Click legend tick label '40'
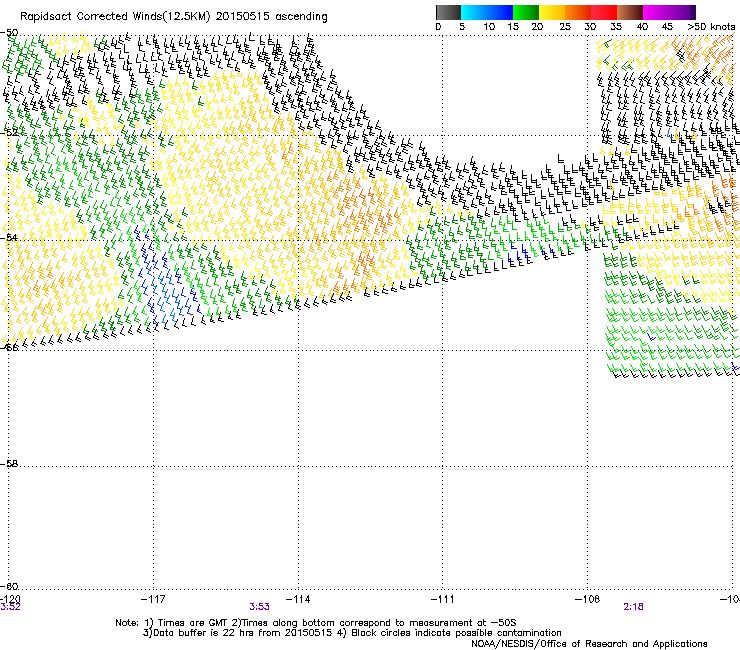740x650 pixels. click(x=642, y=27)
